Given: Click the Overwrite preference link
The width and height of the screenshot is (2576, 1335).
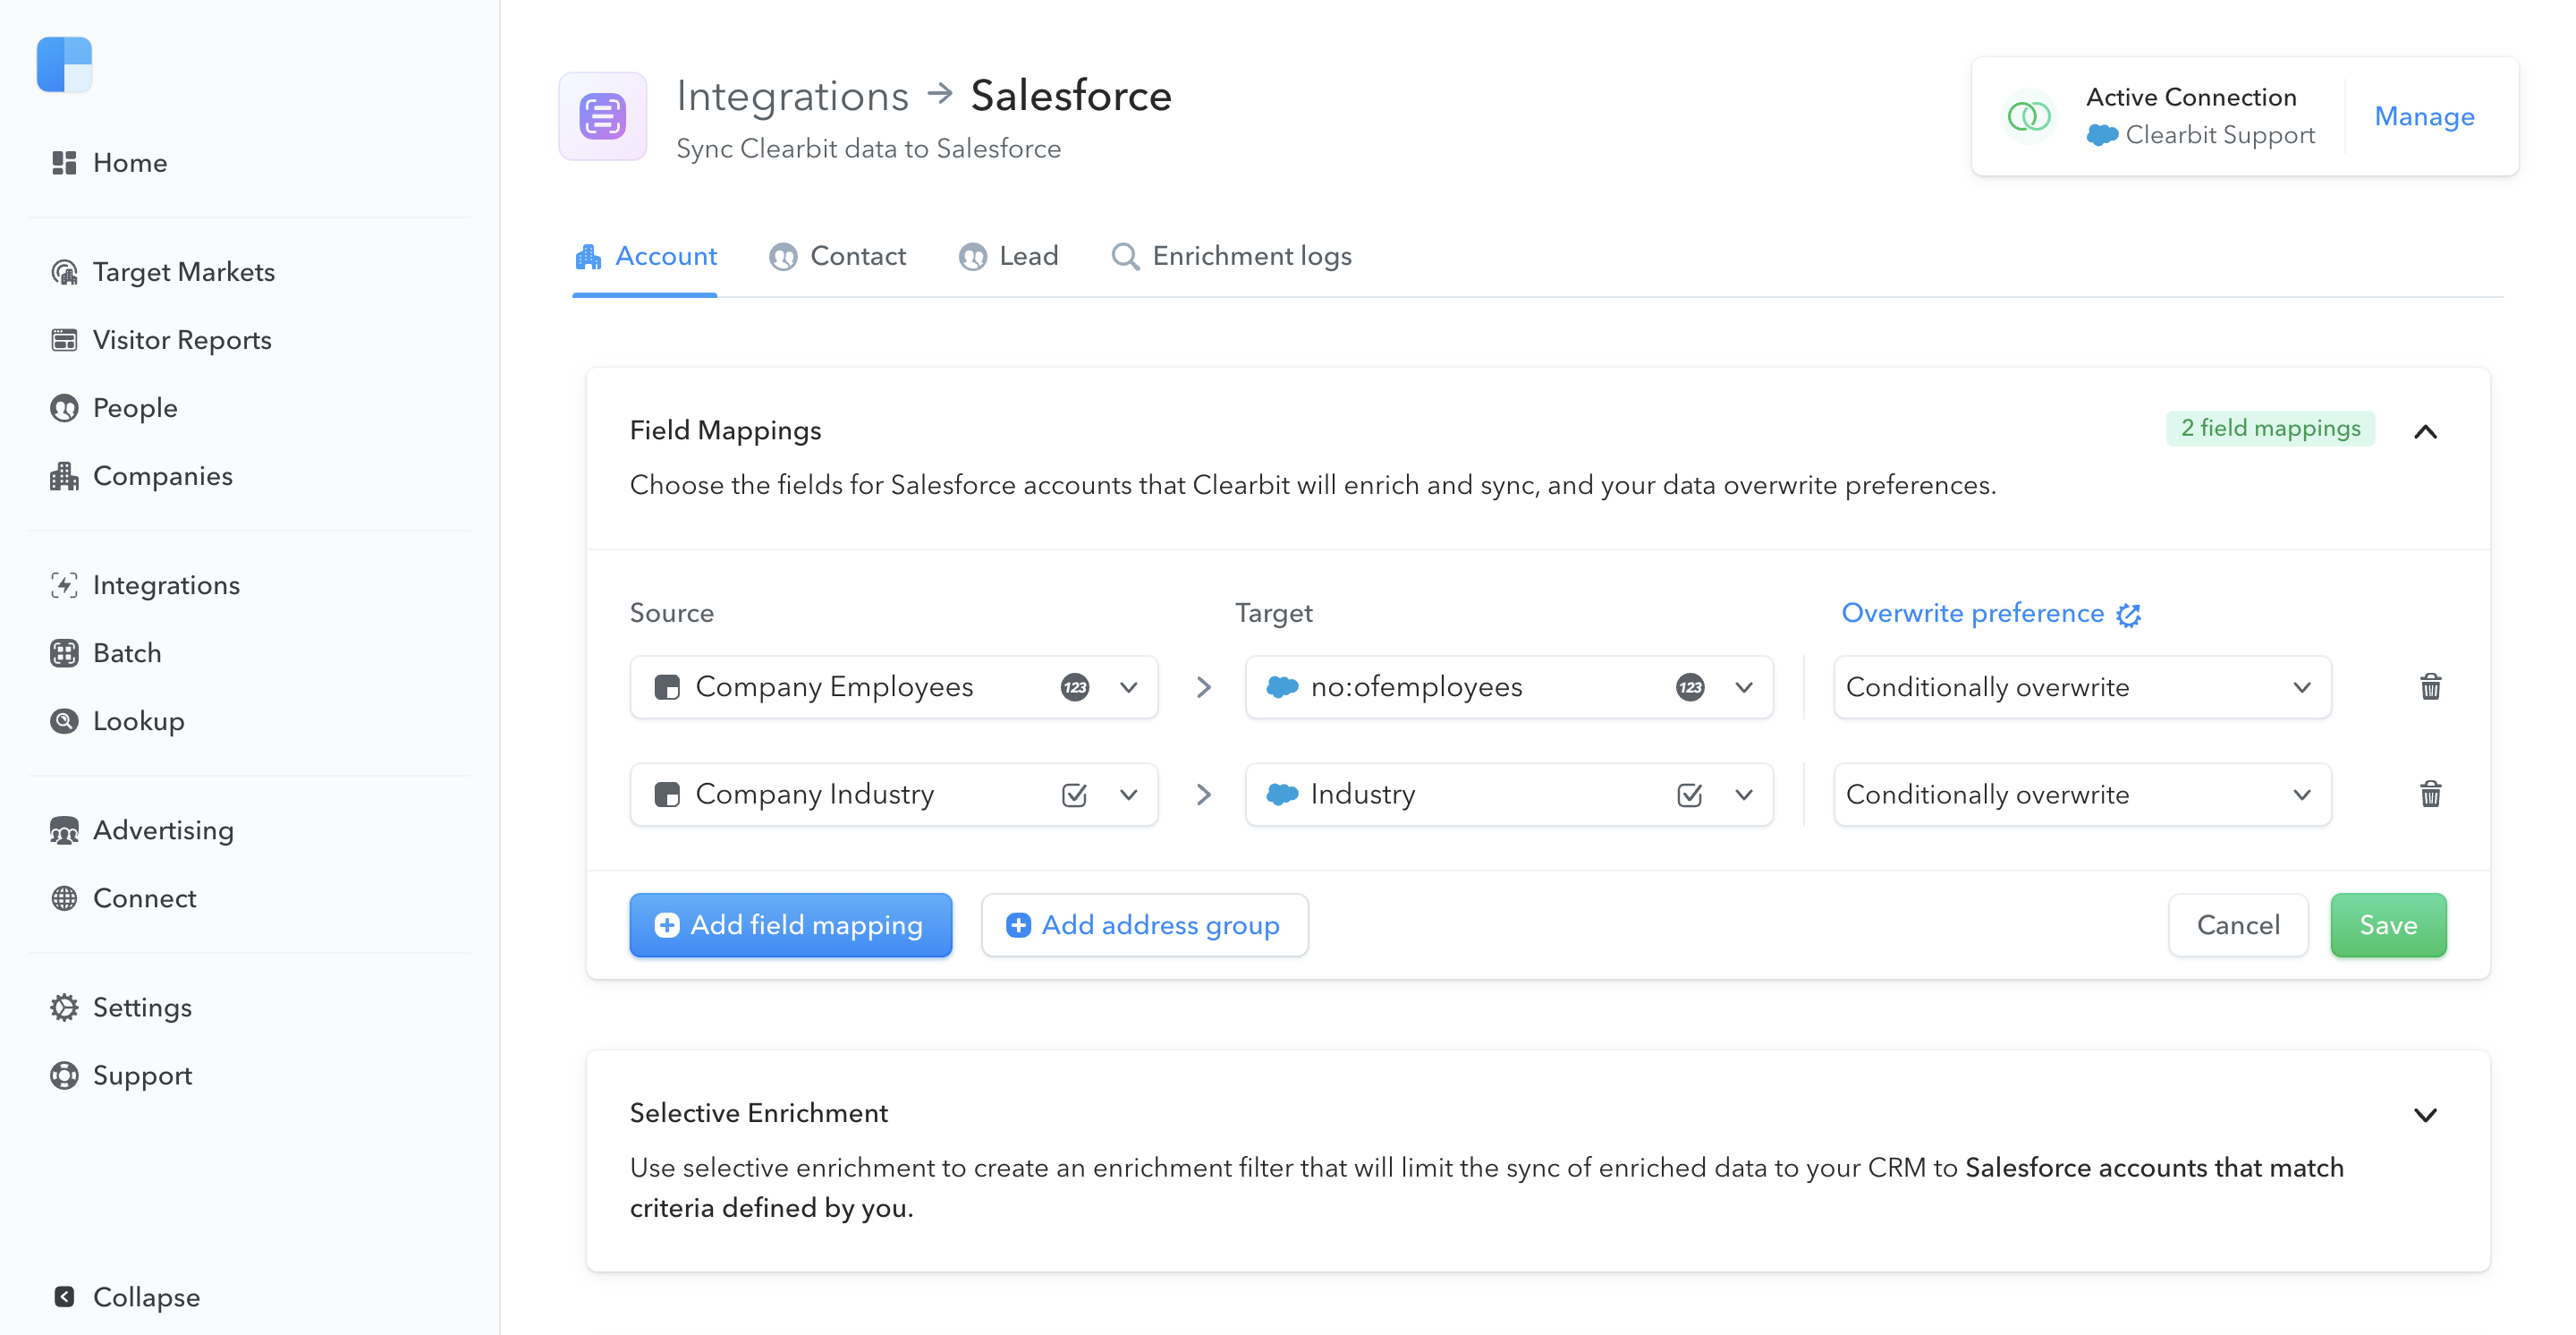Looking at the screenshot, I should [x=1972, y=613].
